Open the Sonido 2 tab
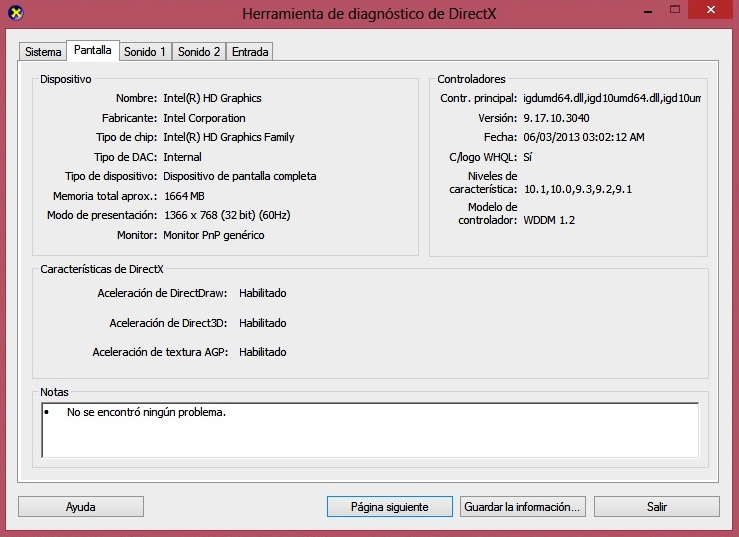Viewport: 739px width, 537px height. point(199,52)
